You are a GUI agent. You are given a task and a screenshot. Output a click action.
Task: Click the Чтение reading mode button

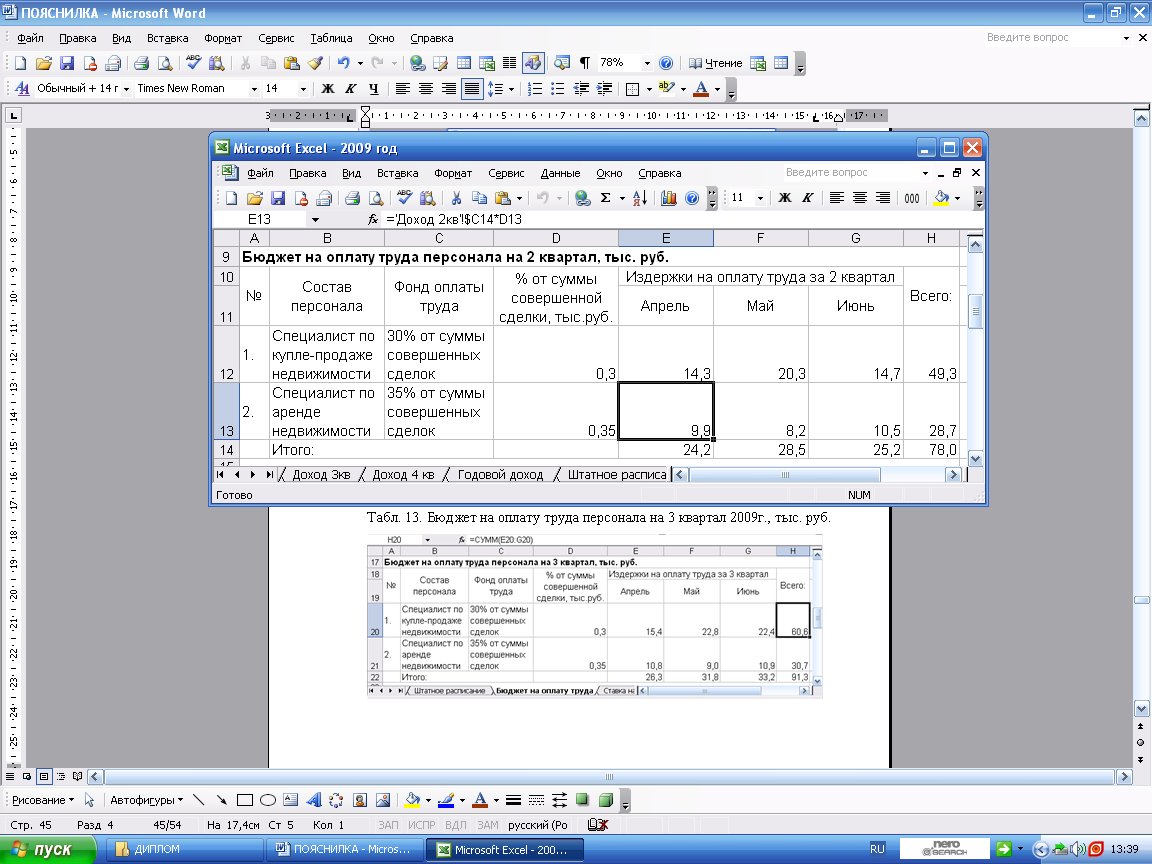pos(716,63)
